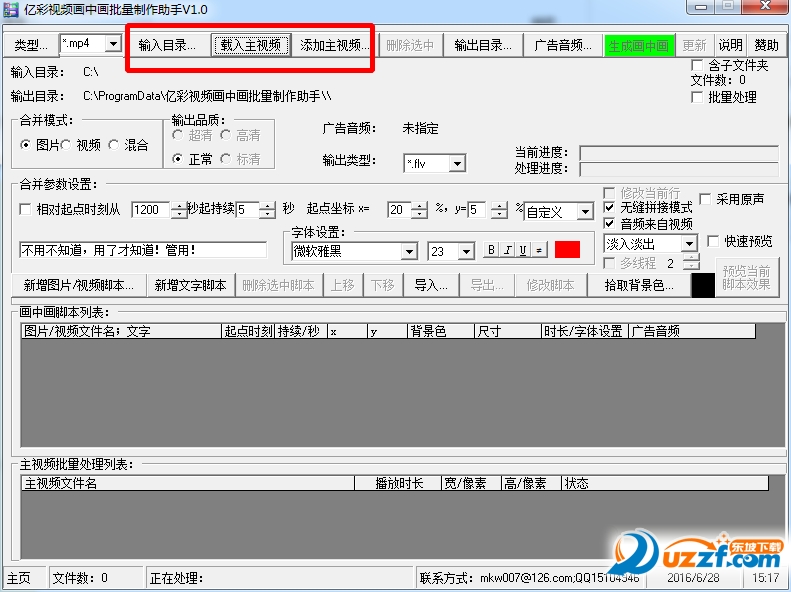
Task: Click 输入目录 to choose input folder
Action: tap(166, 45)
